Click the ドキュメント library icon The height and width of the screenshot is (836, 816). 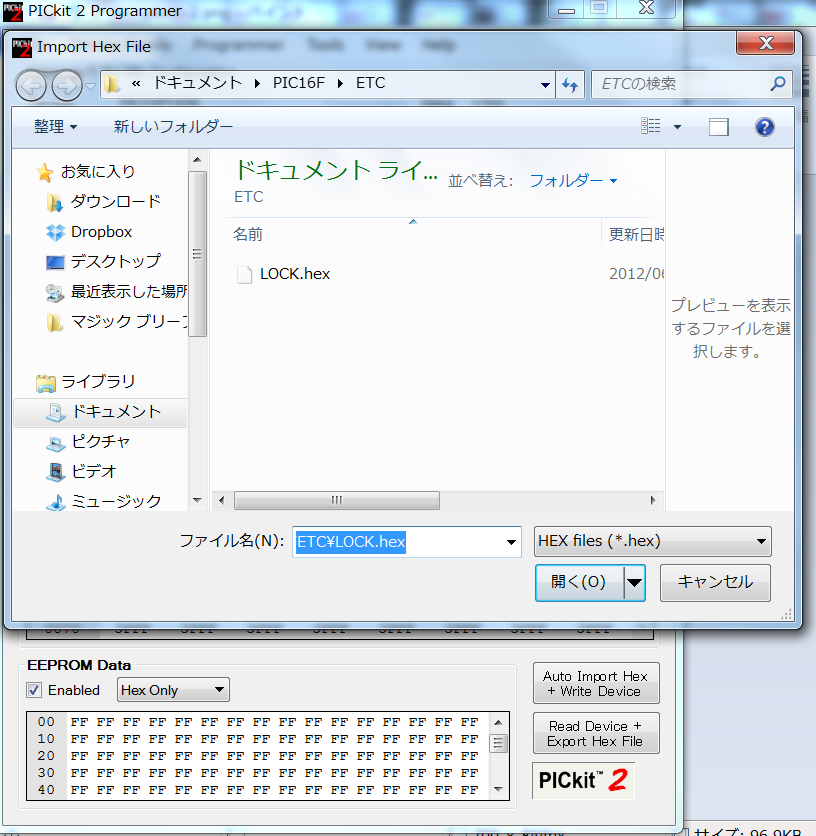(55, 412)
